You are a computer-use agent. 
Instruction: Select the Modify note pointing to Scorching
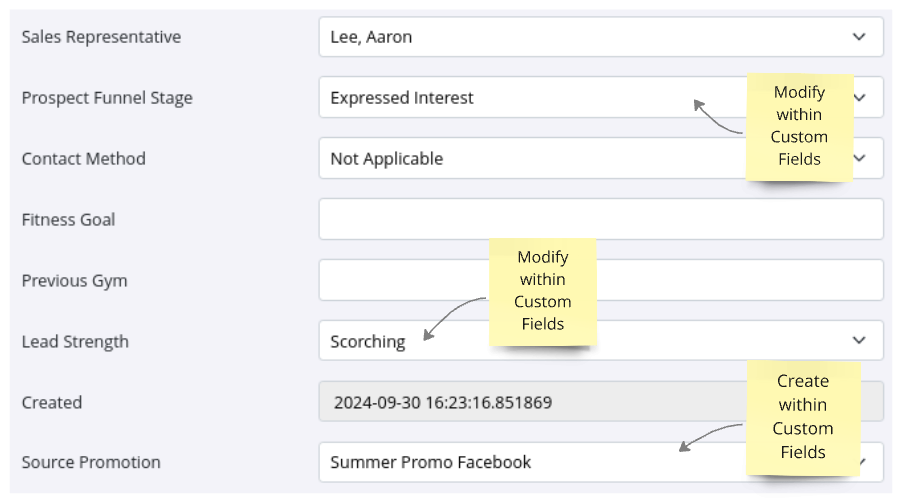click(542, 291)
